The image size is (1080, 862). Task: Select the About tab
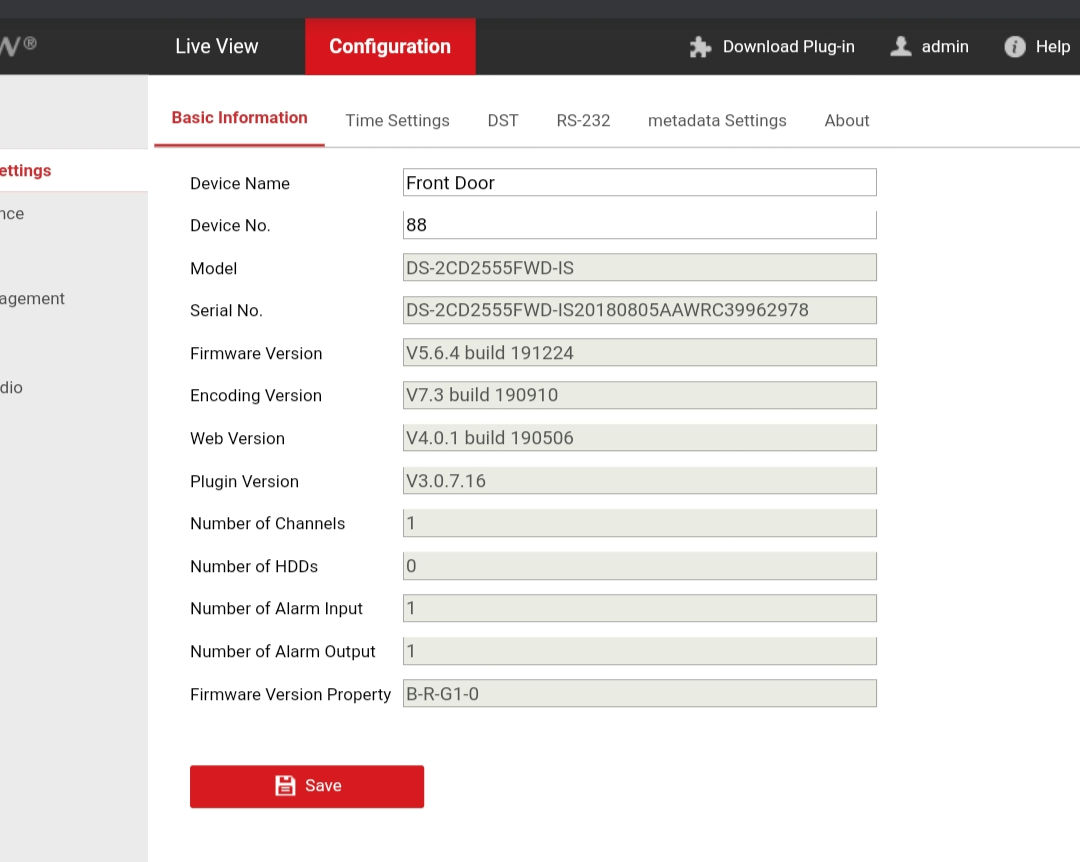pyautogui.click(x=846, y=120)
